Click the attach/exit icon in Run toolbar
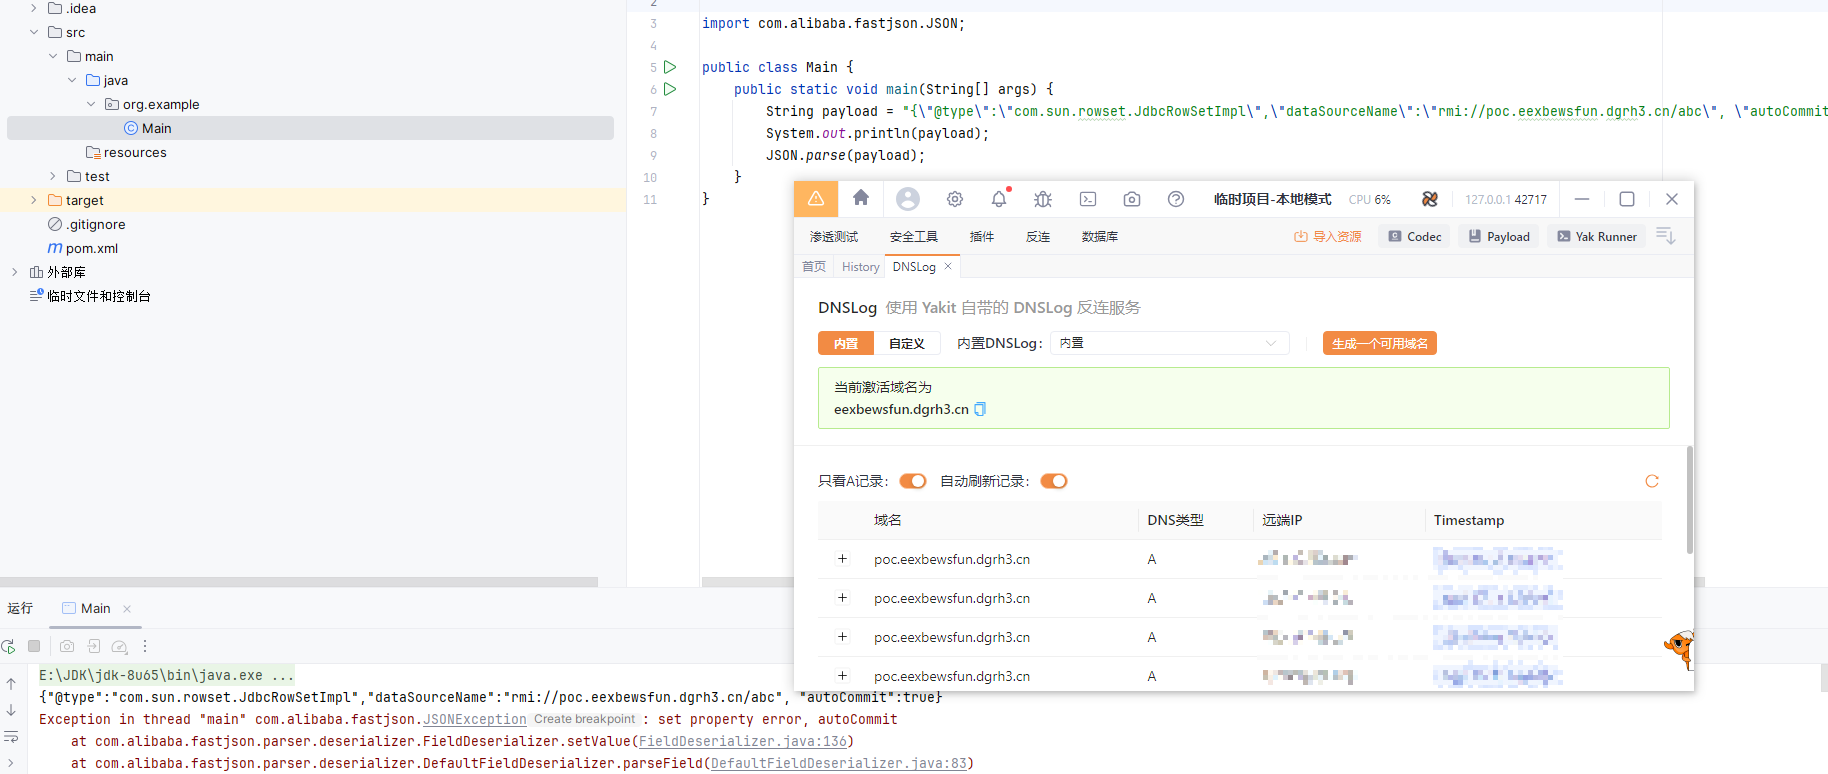This screenshot has width=1828, height=774. 93,646
